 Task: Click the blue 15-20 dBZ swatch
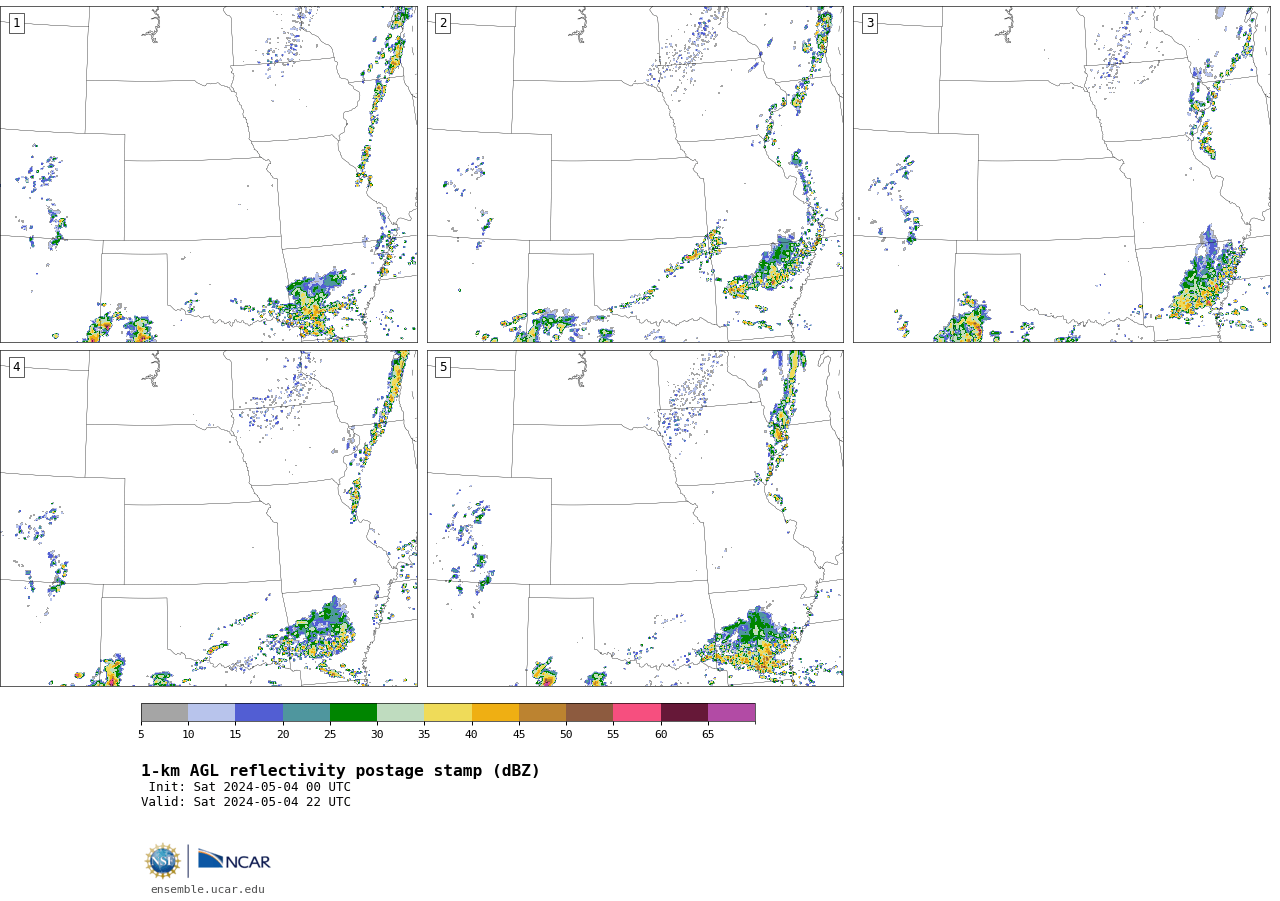[x=259, y=712]
